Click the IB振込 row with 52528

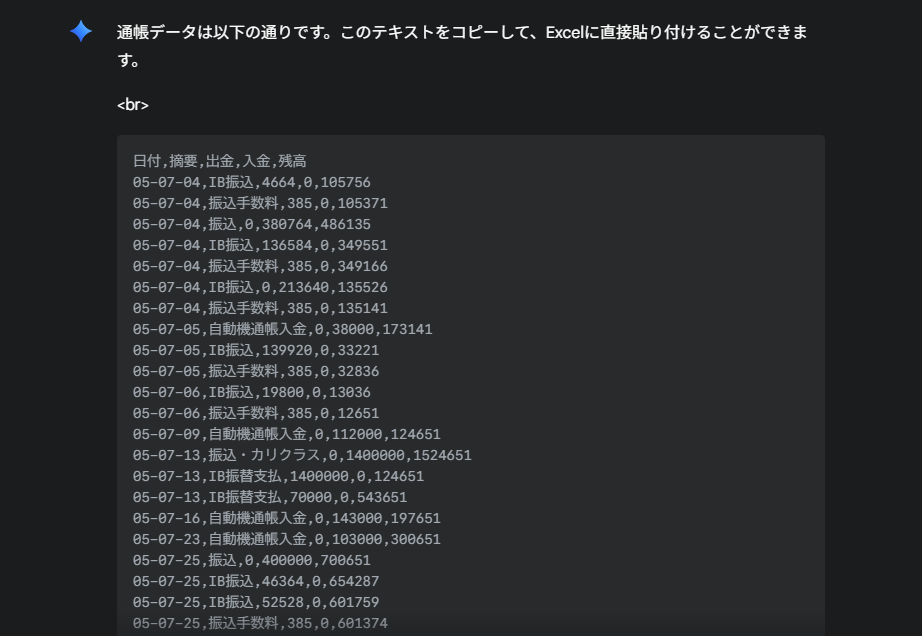pos(256,602)
